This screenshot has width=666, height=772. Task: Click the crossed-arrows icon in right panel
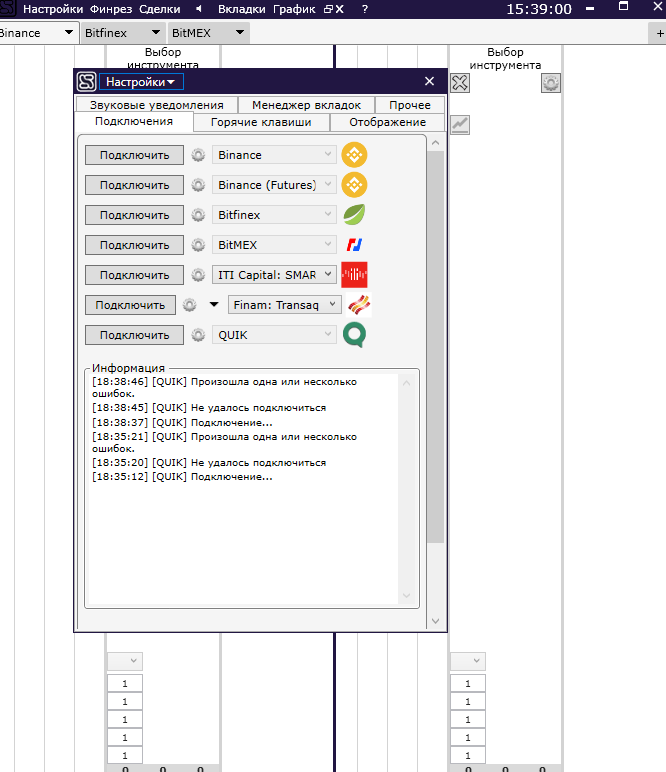(x=460, y=83)
